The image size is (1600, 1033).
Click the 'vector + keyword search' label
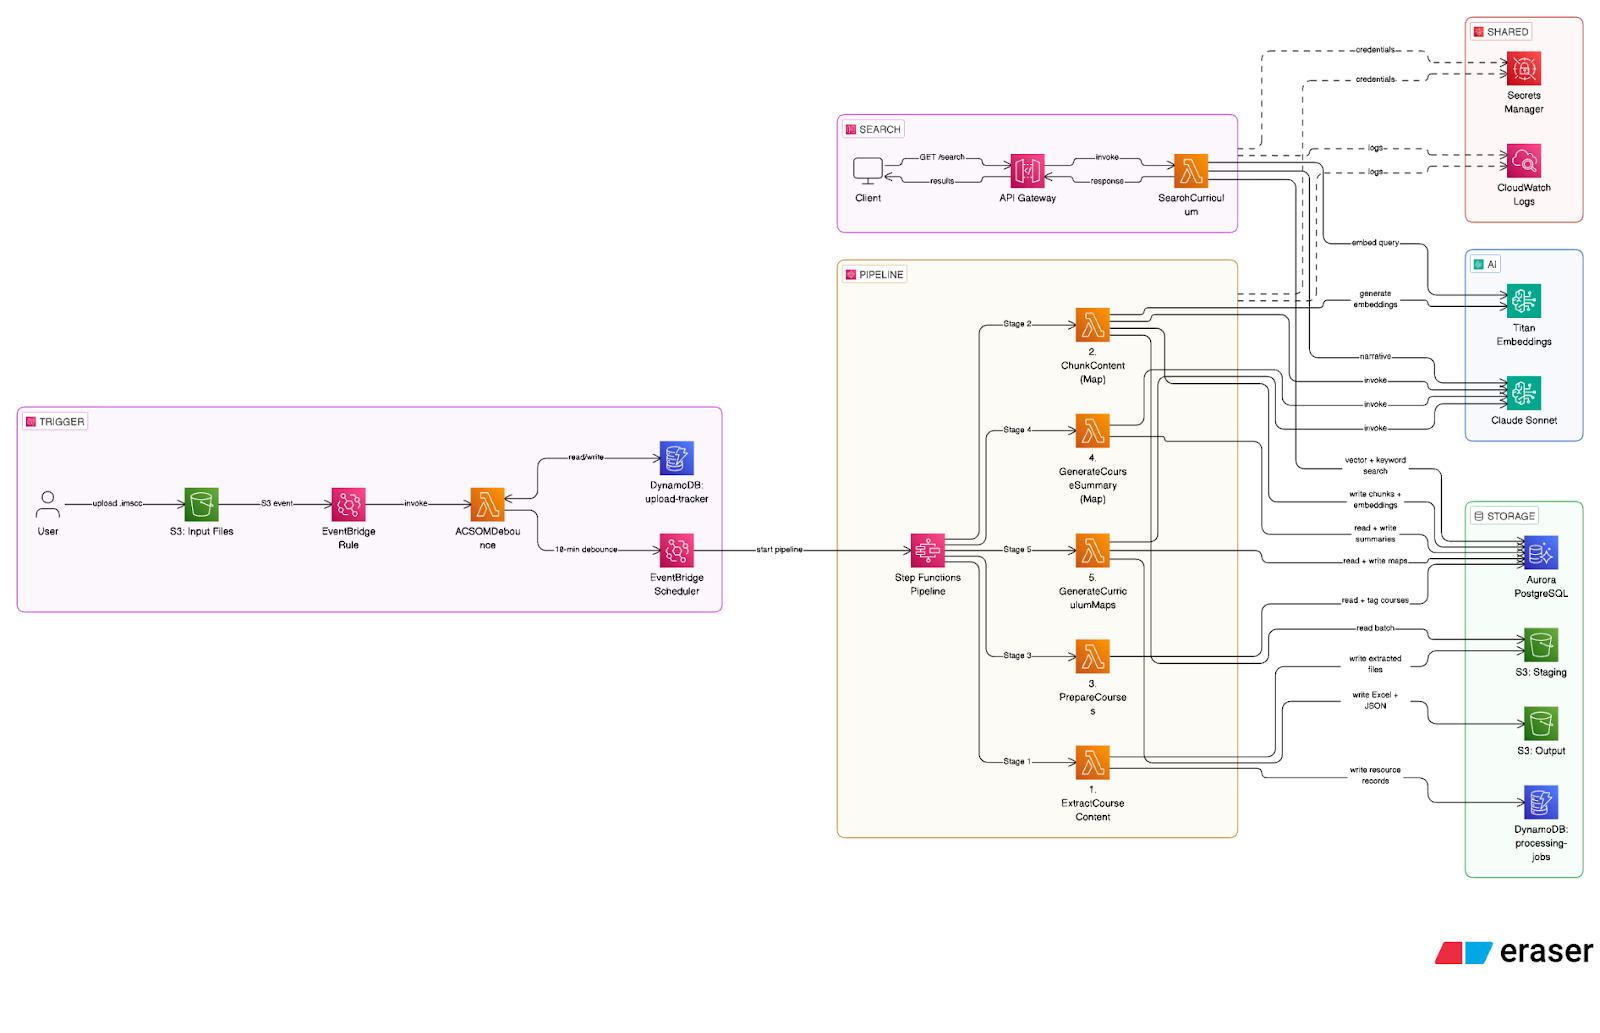pyautogui.click(x=1375, y=466)
